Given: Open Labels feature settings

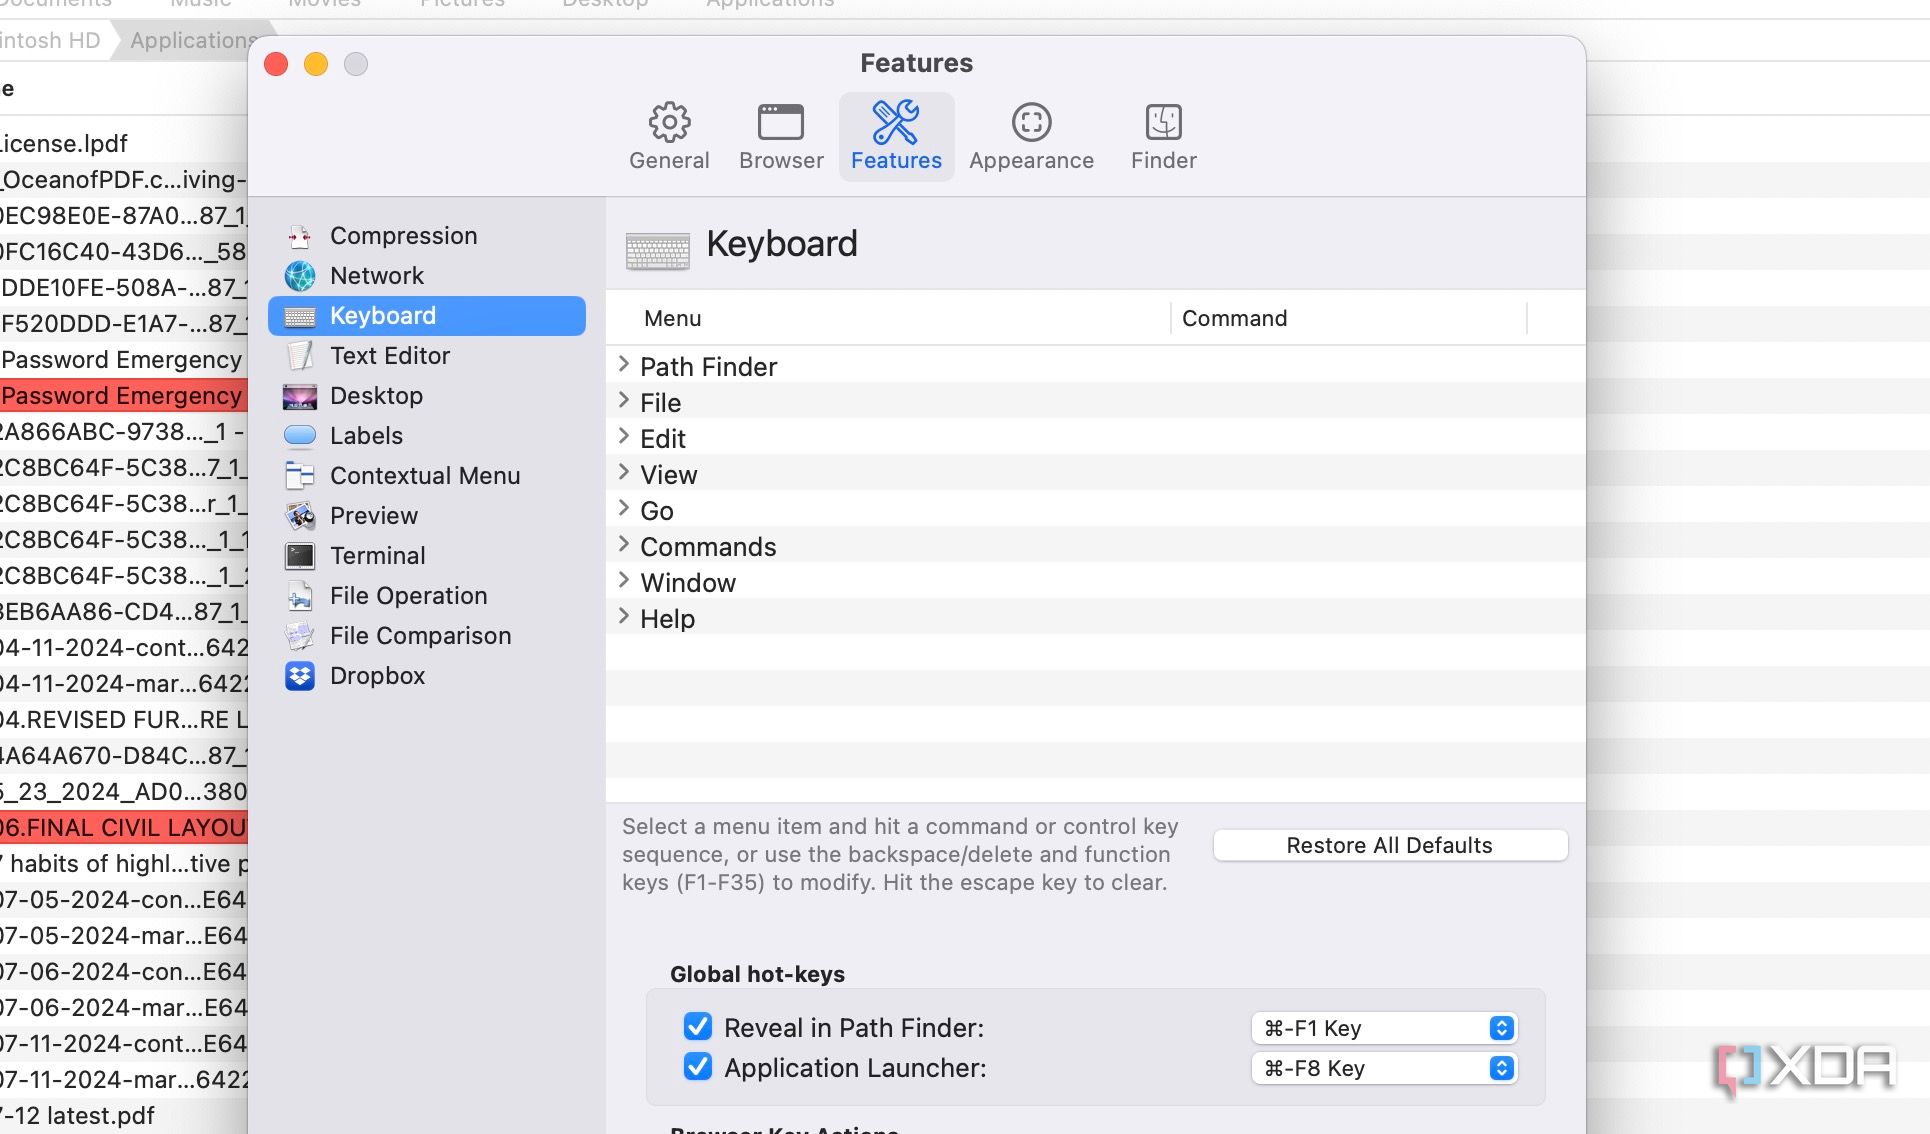Looking at the screenshot, I should (x=427, y=436).
